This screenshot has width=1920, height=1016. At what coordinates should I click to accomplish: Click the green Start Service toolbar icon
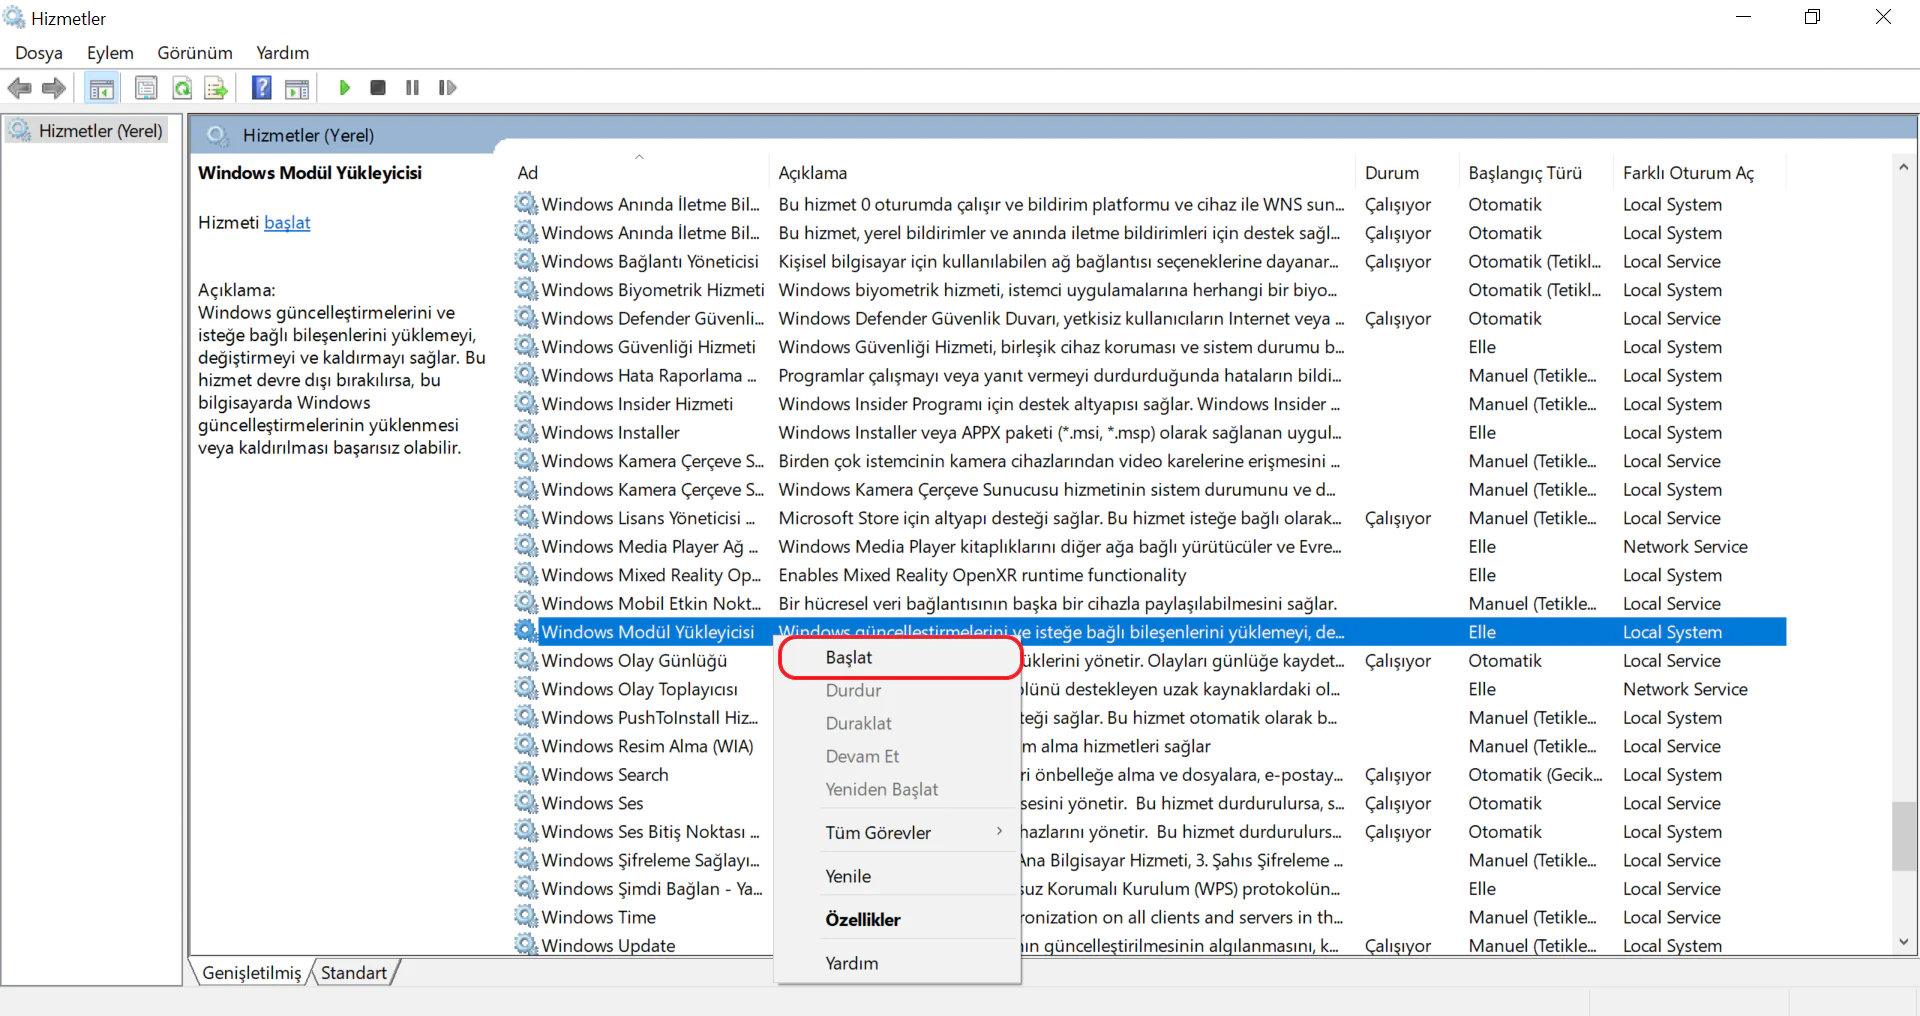344,88
